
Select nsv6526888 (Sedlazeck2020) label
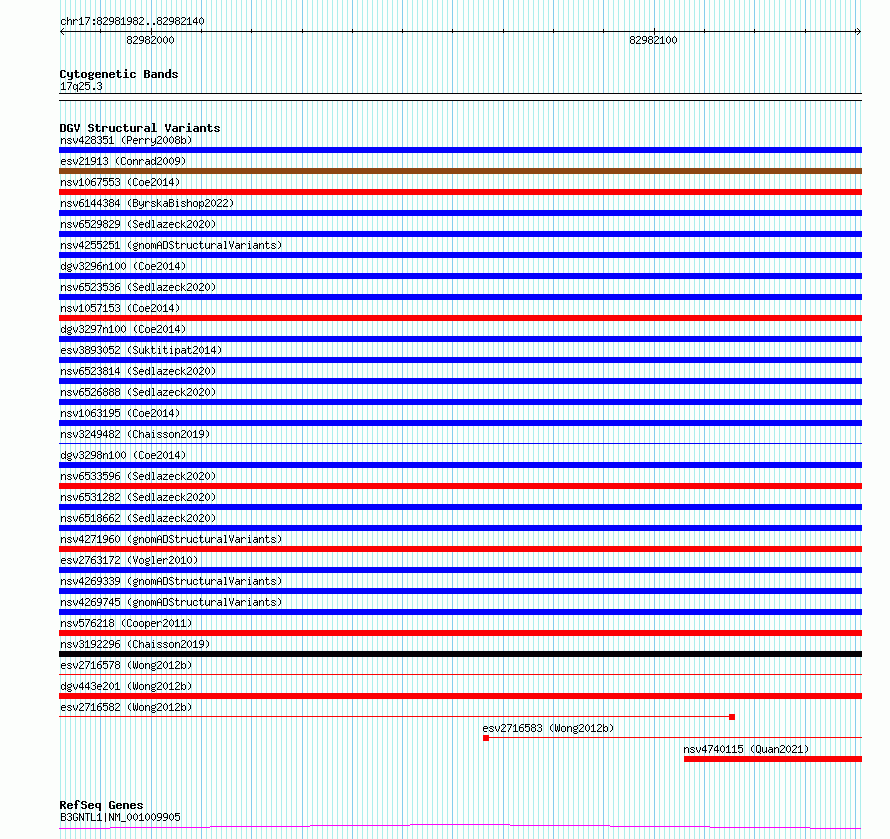point(138,392)
